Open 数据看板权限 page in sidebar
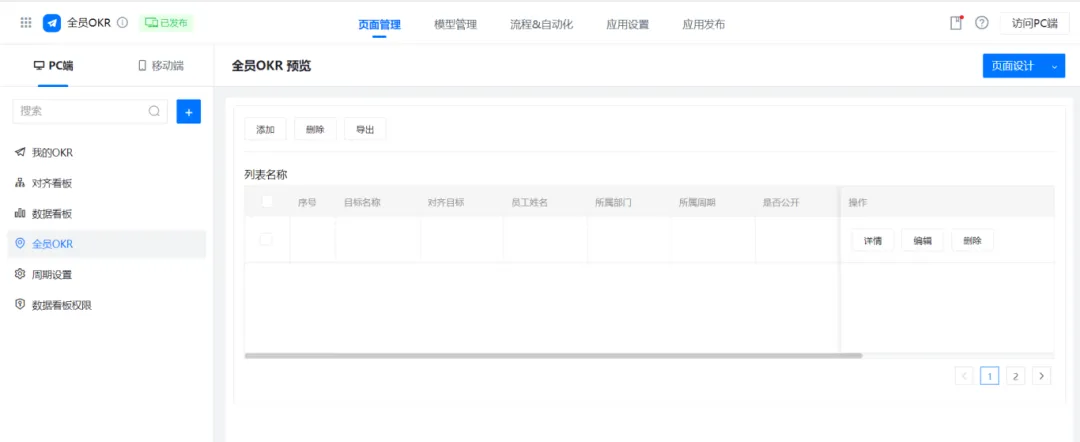The height and width of the screenshot is (442, 1080). 107,304
